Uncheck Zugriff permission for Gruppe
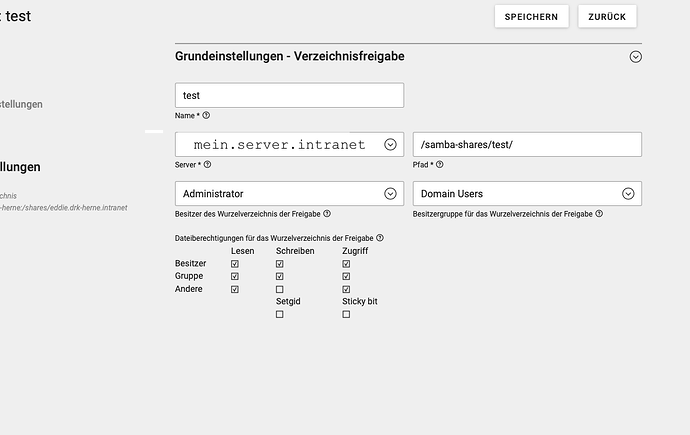690x435 pixels. (x=346, y=277)
